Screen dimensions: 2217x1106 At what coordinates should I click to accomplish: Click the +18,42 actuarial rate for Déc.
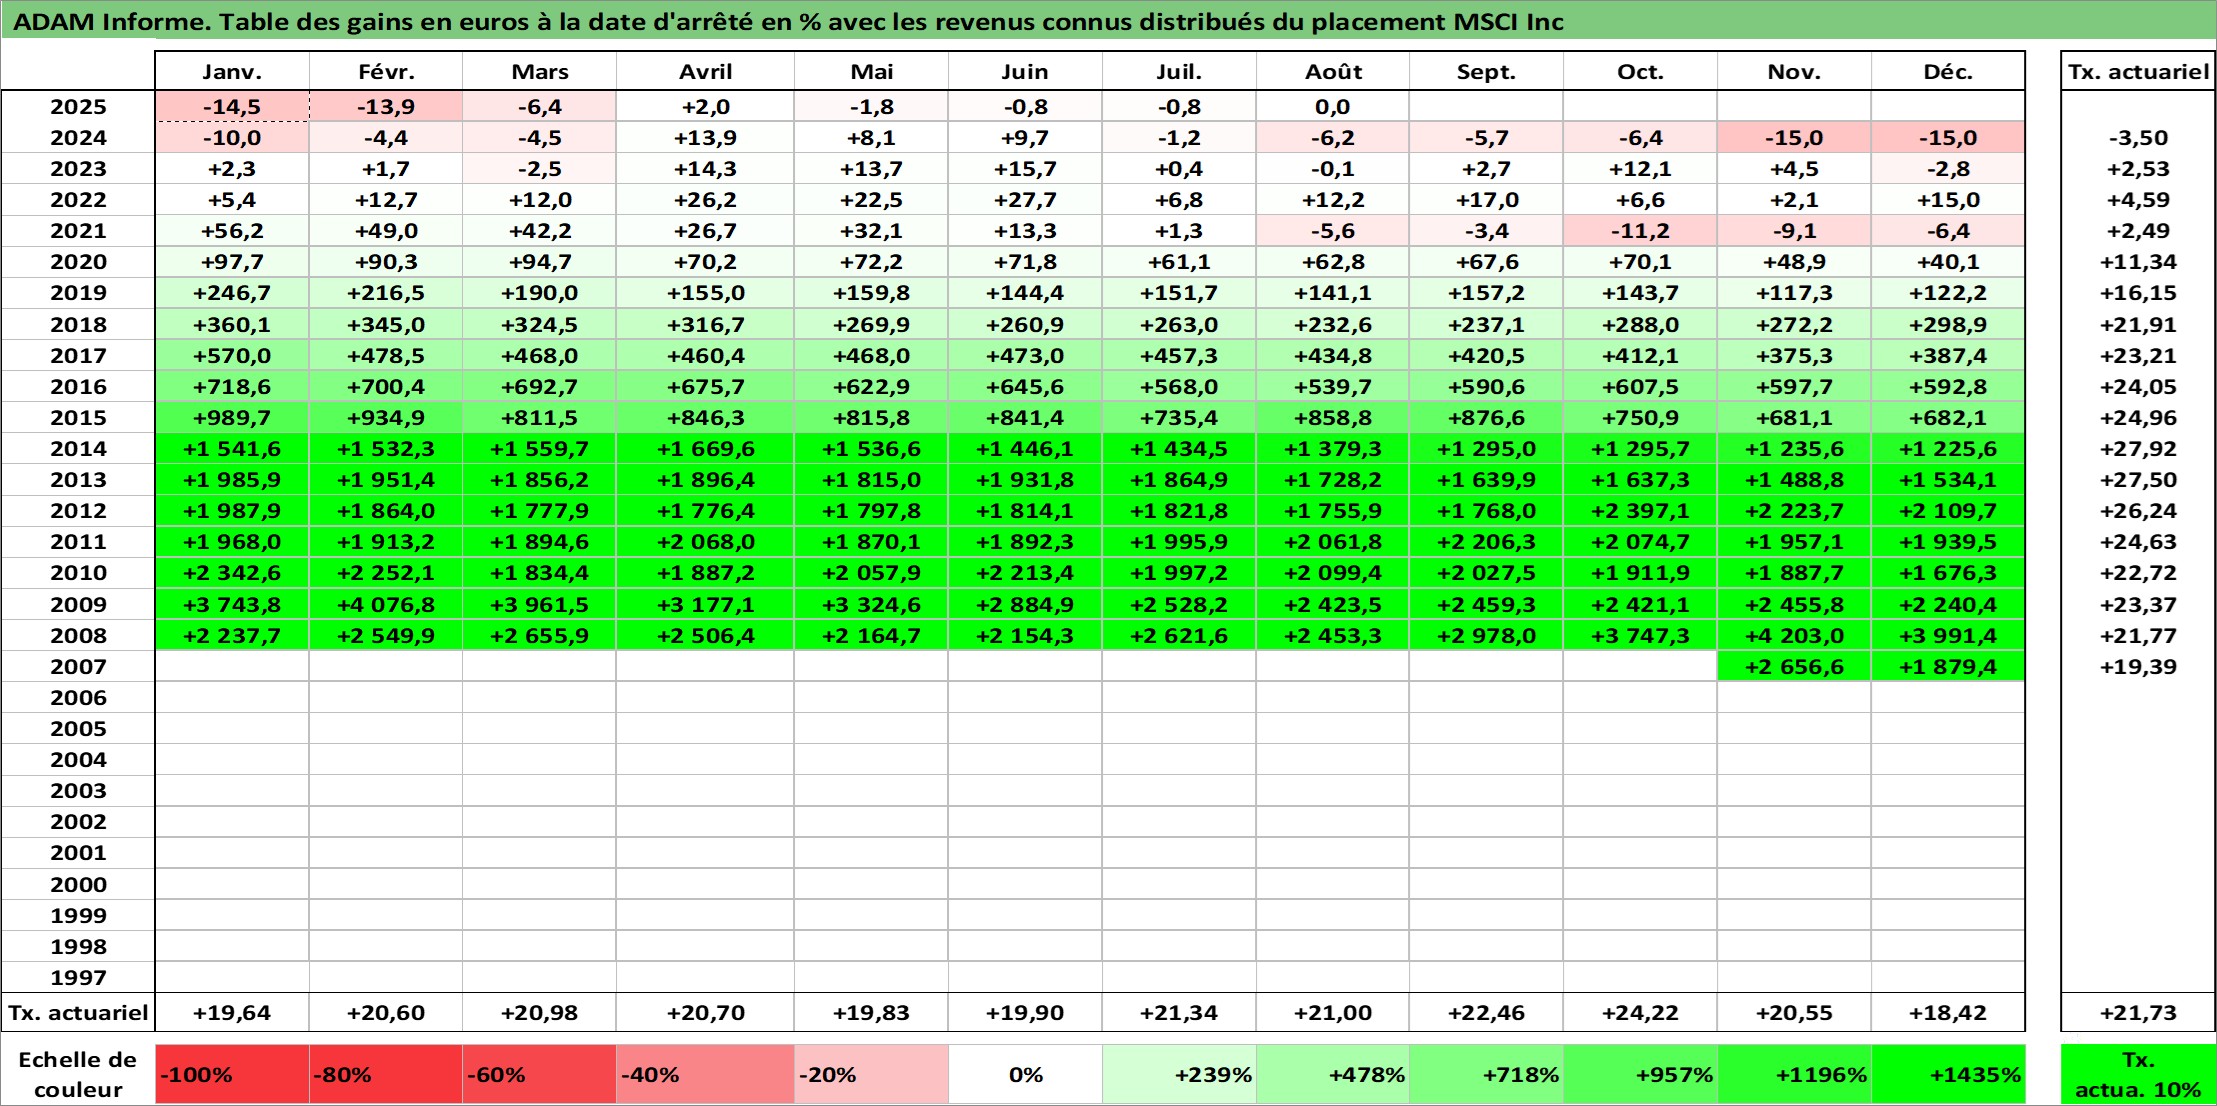pos(1948,1013)
